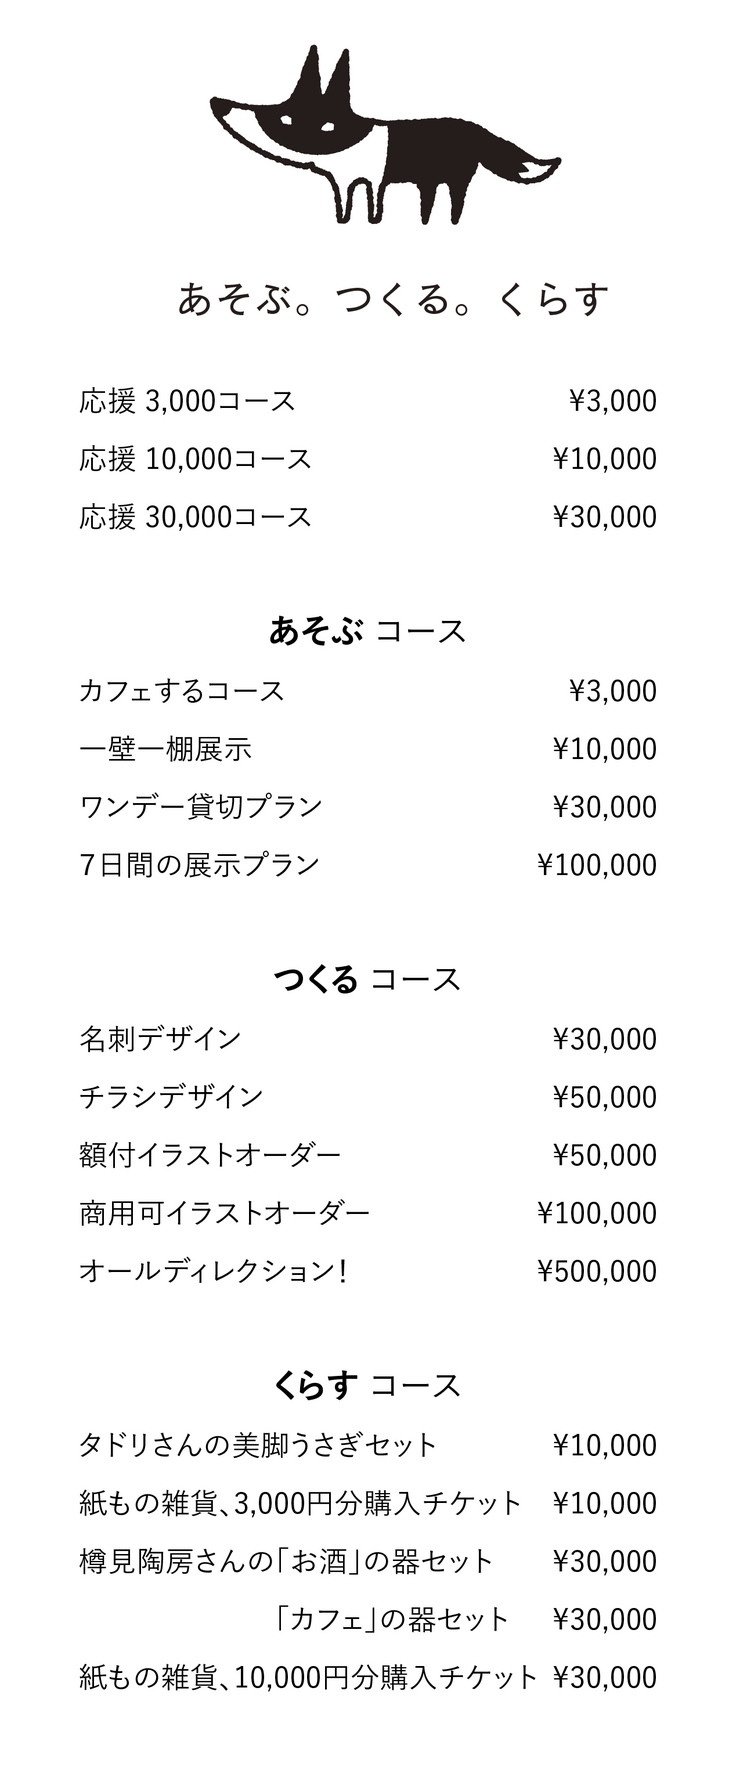Choose チラシデザイン
This screenshot has width=736, height=1767.
coord(171,1097)
